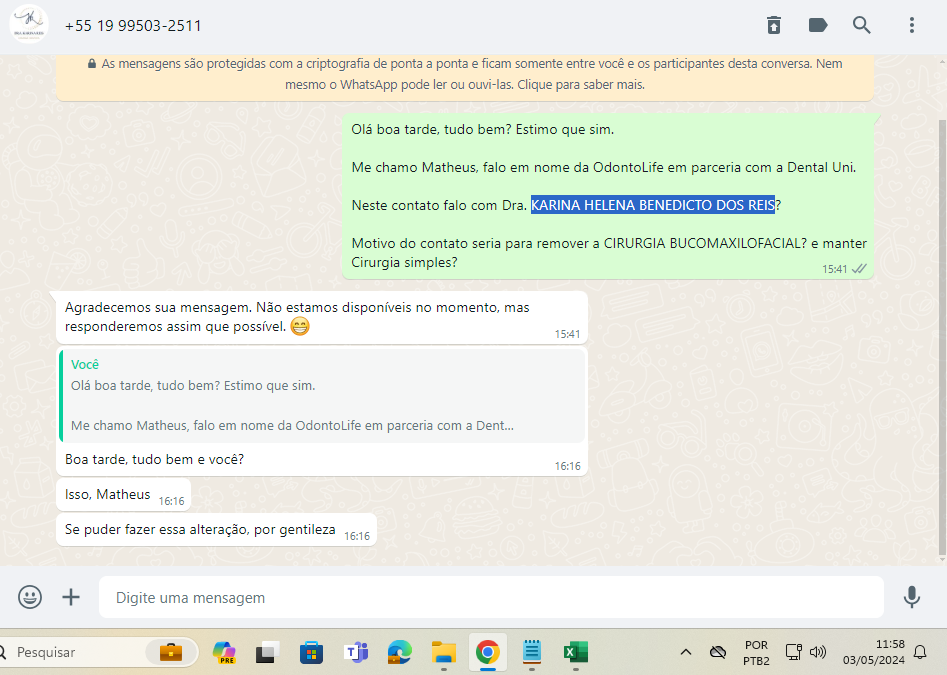Open the three-dot chat menu
The width and height of the screenshot is (947, 675).
pos(912,25)
